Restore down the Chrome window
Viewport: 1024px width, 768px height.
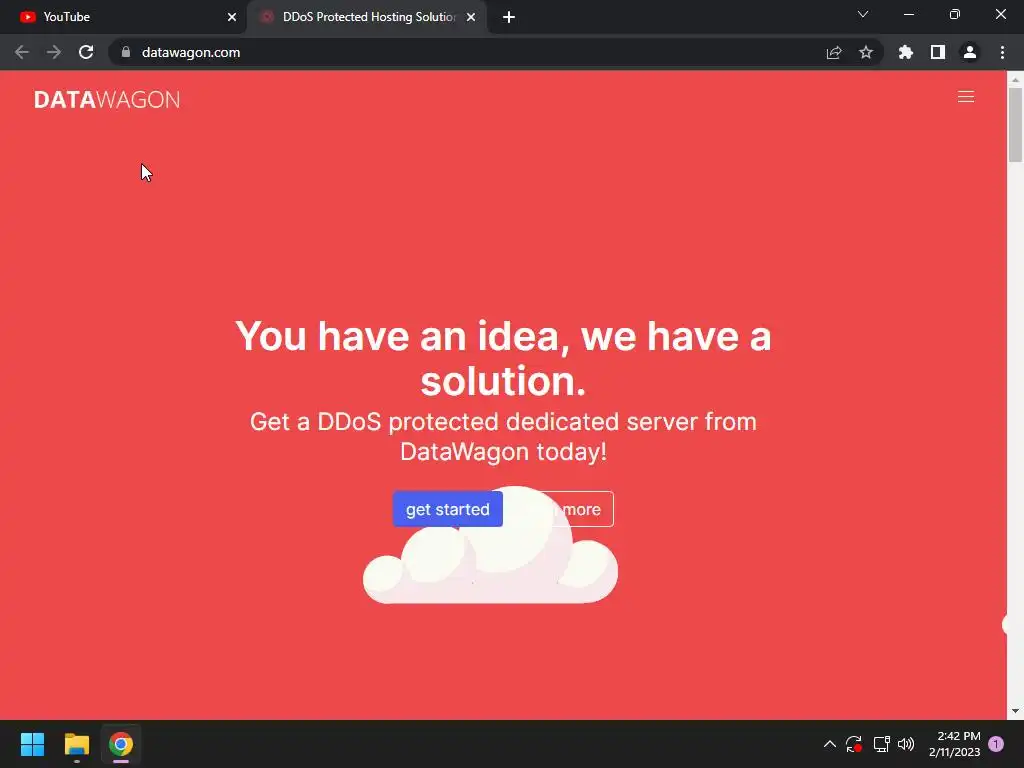point(955,14)
